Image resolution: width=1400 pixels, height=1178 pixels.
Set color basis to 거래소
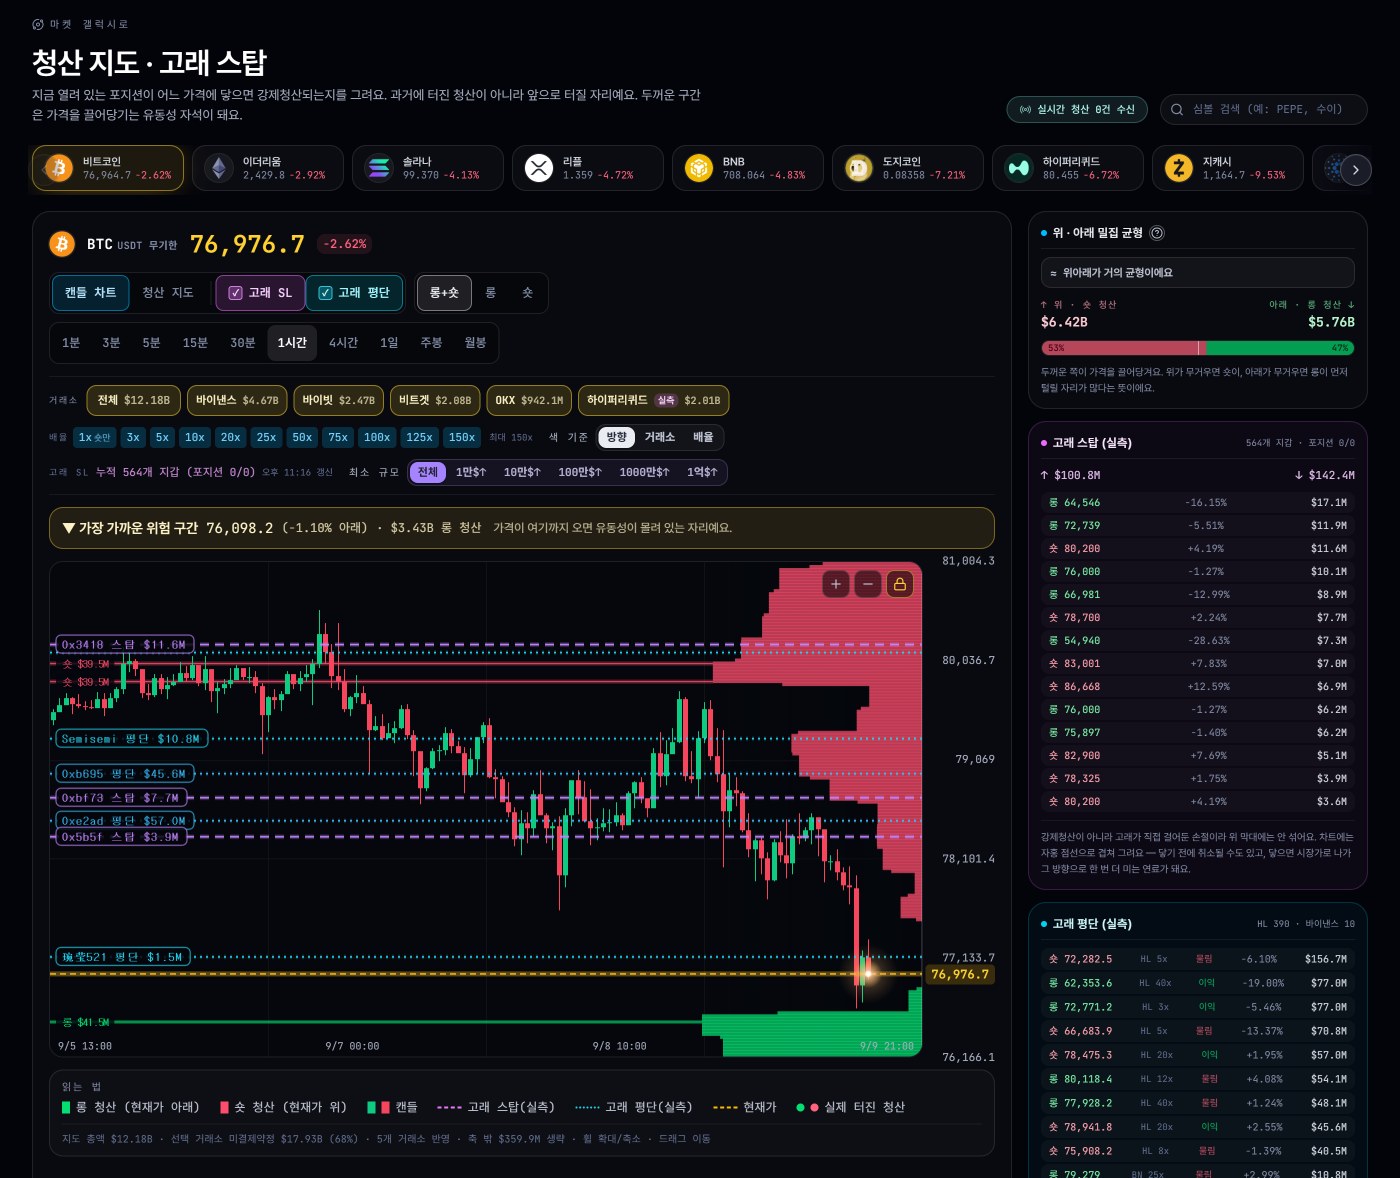coord(659,437)
